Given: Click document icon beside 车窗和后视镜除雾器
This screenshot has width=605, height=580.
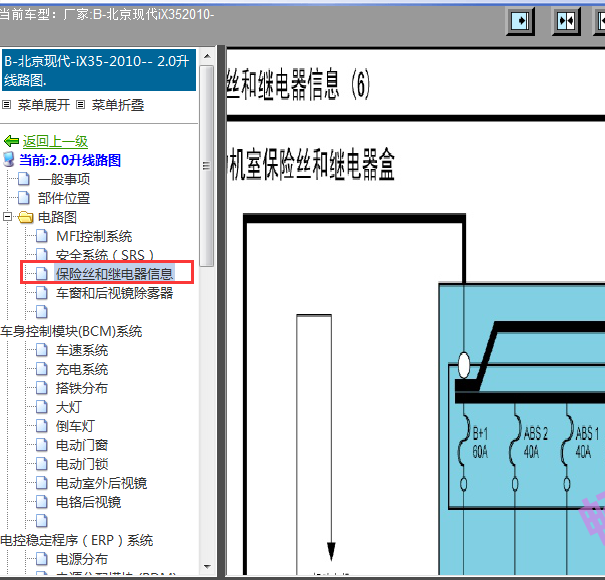Looking at the screenshot, I should tap(42, 293).
